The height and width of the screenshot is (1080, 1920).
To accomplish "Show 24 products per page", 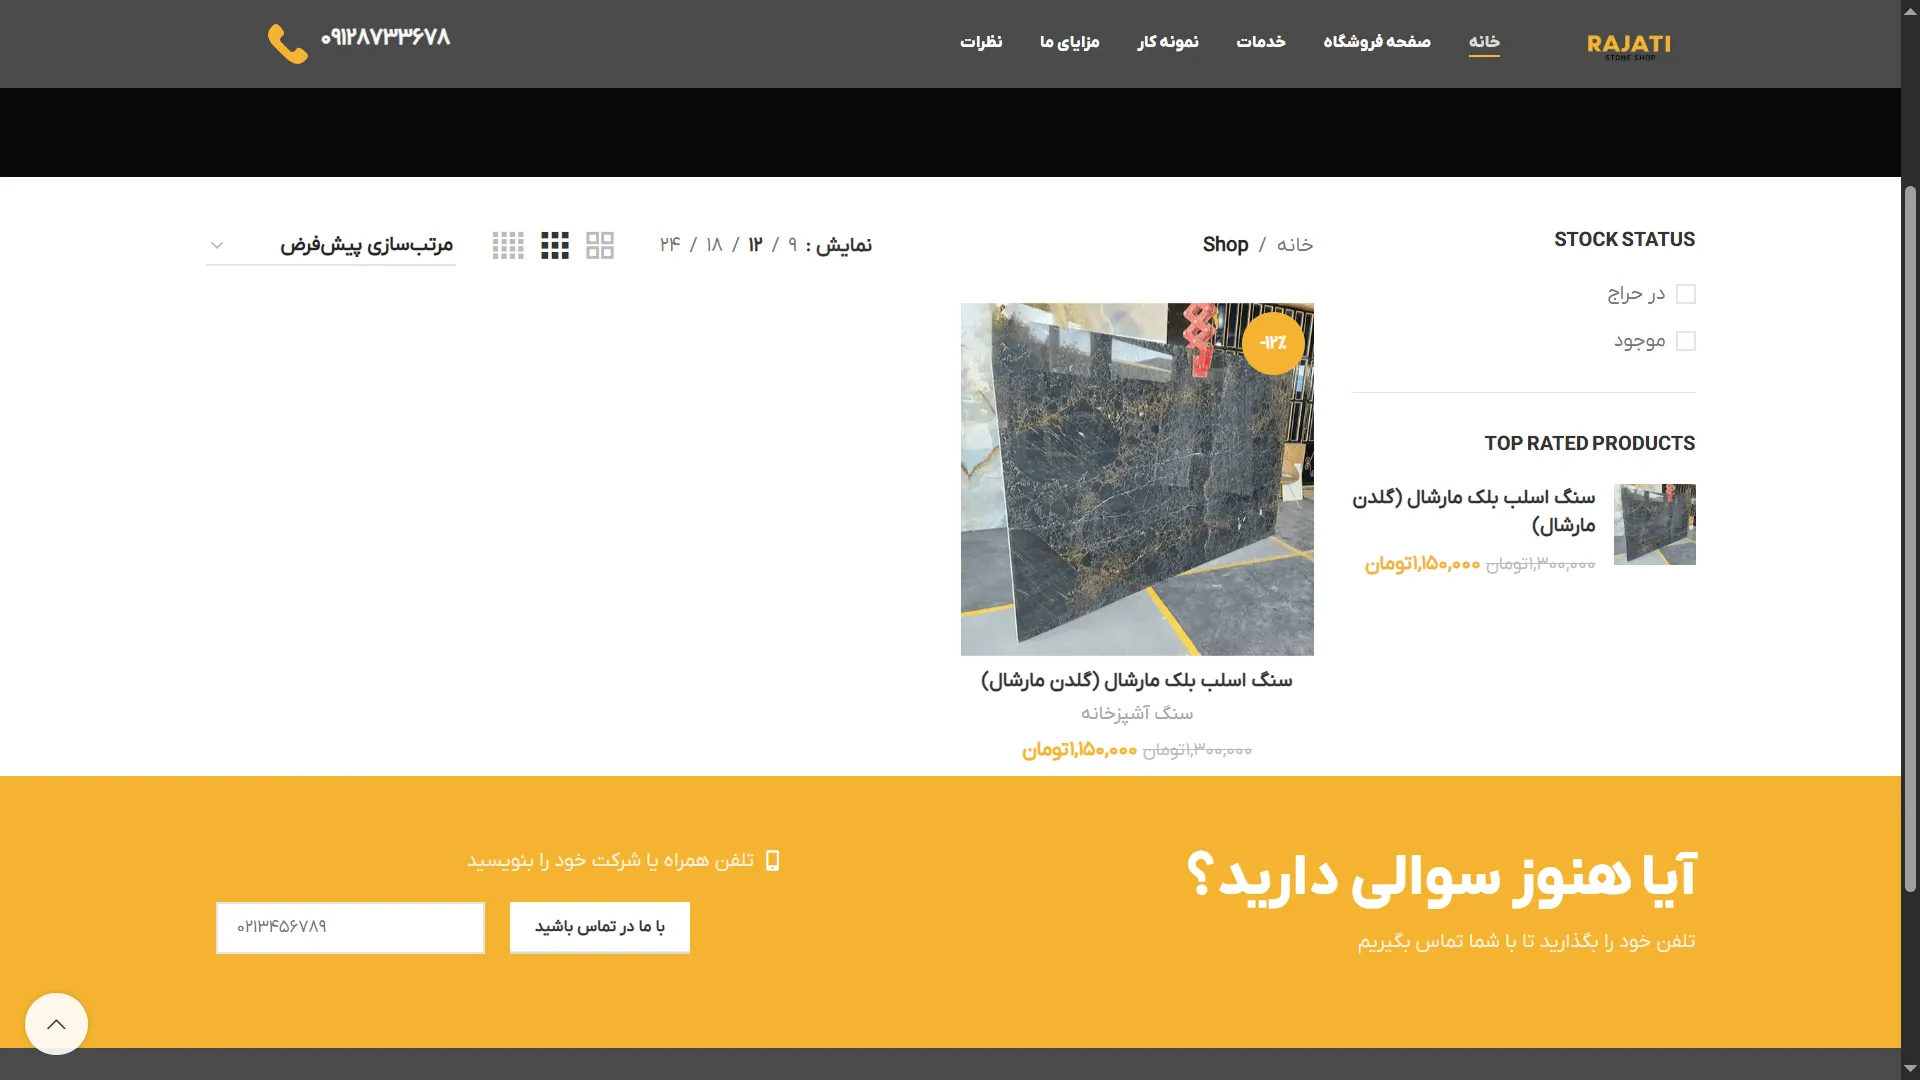I will 670,245.
